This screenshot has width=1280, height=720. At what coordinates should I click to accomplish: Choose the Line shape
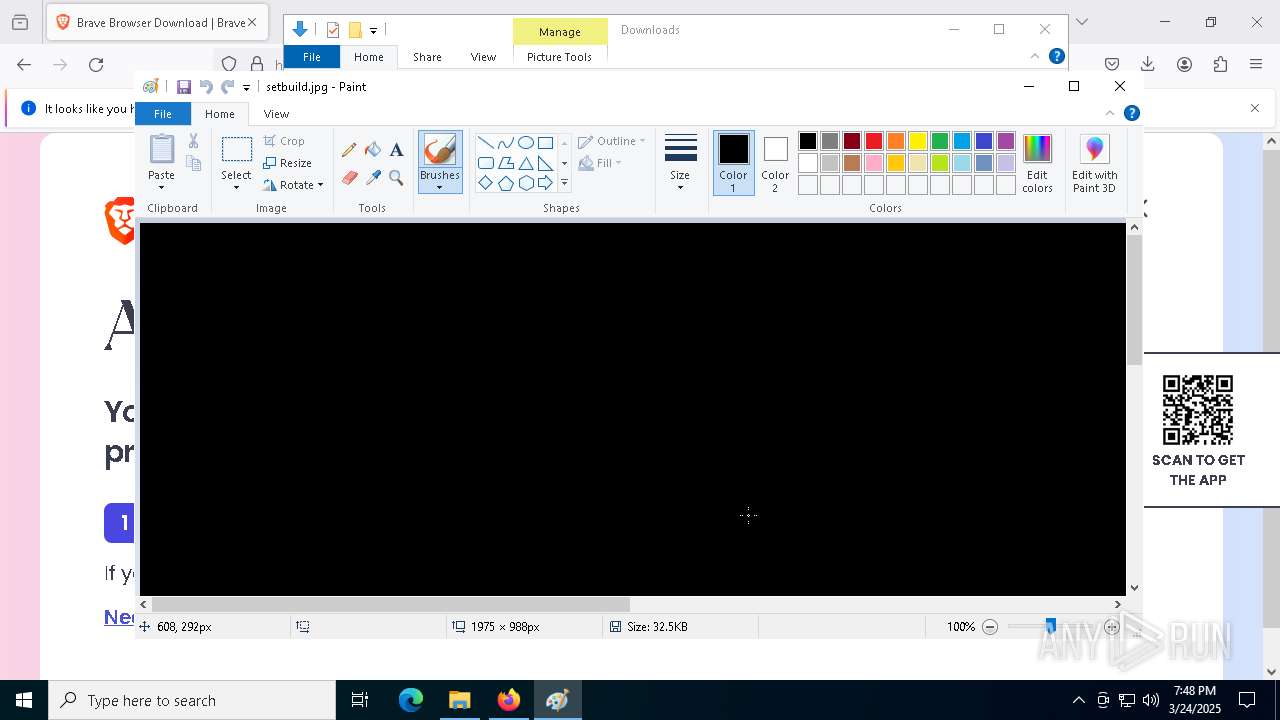[x=485, y=142]
